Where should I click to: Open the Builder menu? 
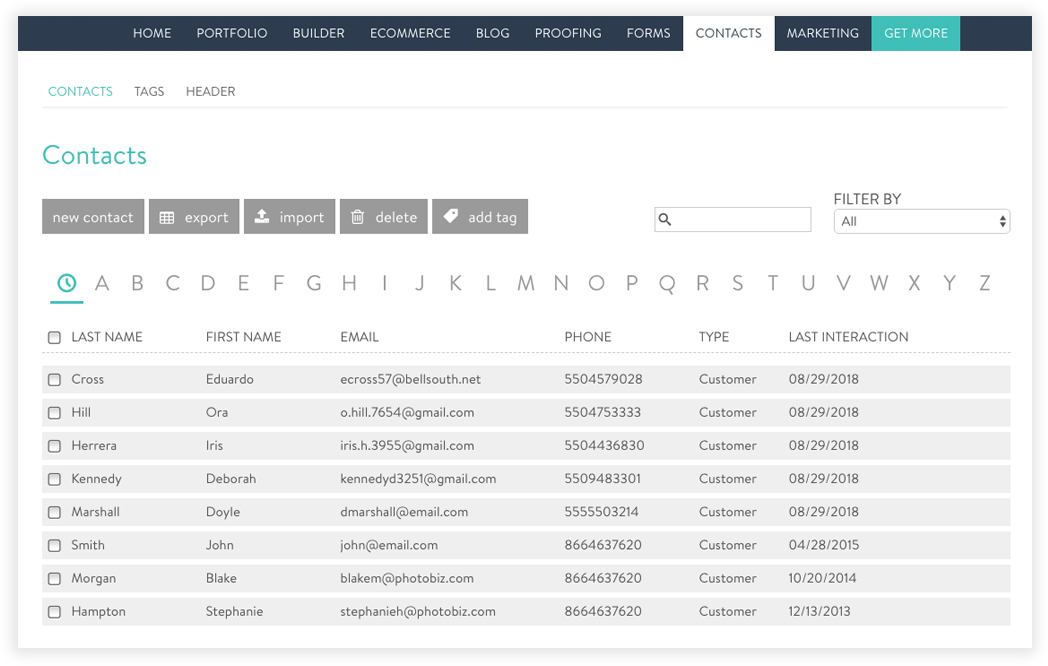(x=319, y=33)
